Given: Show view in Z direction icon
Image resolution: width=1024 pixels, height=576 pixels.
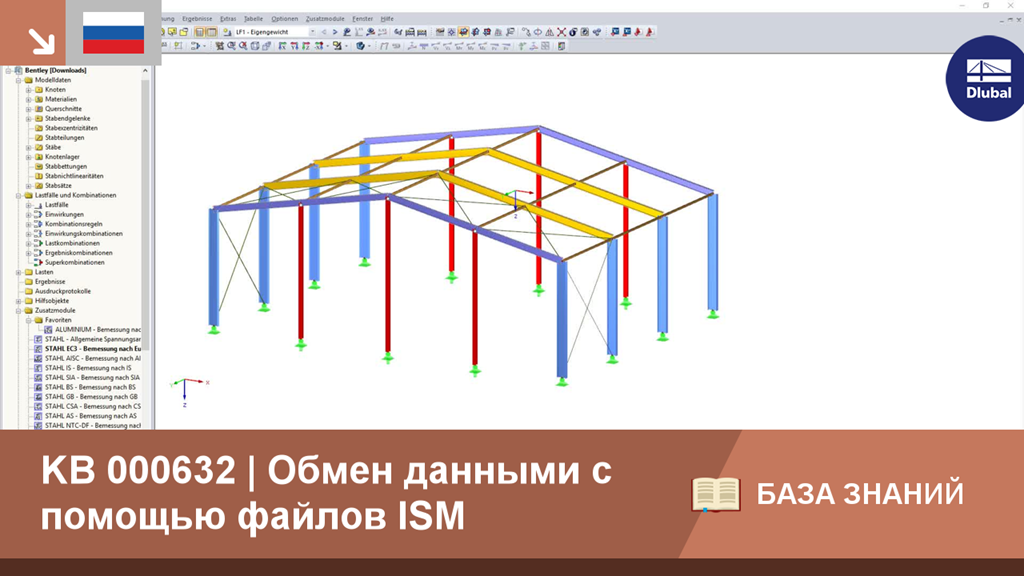Looking at the screenshot, I should click(306, 46).
